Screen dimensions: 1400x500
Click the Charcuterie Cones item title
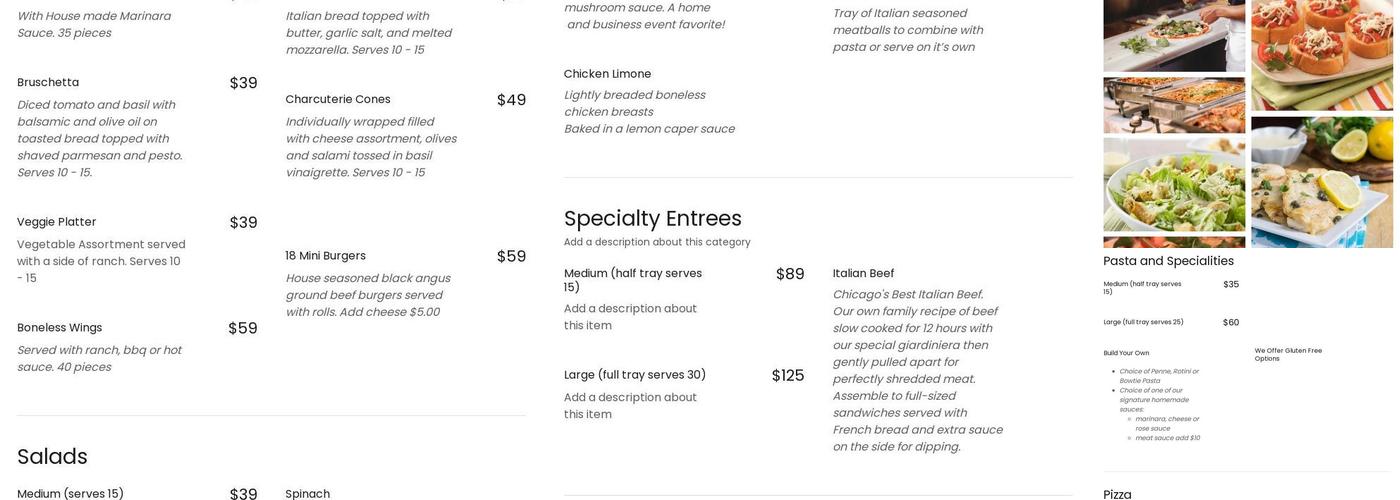point(338,99)
